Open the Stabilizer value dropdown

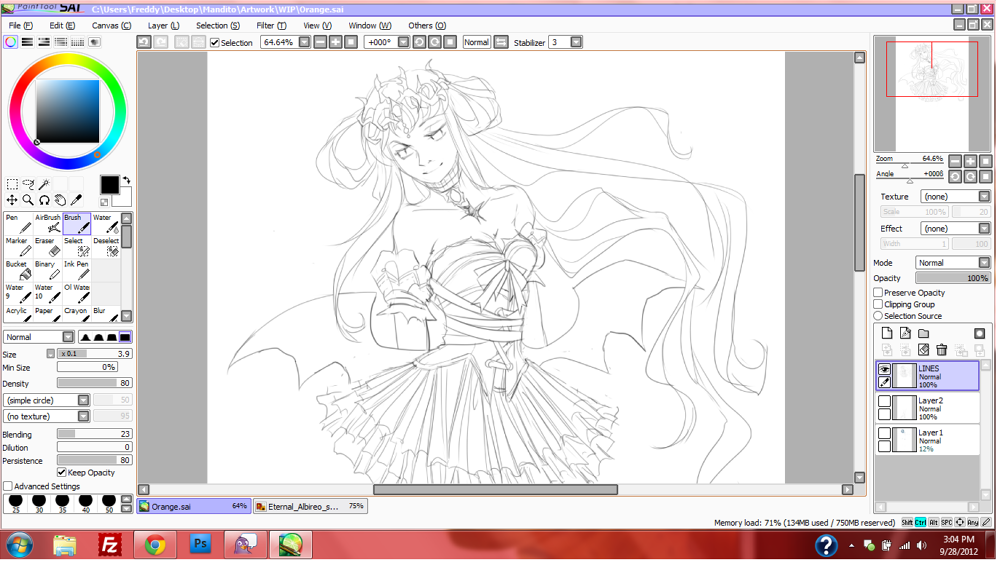(578, 43)
